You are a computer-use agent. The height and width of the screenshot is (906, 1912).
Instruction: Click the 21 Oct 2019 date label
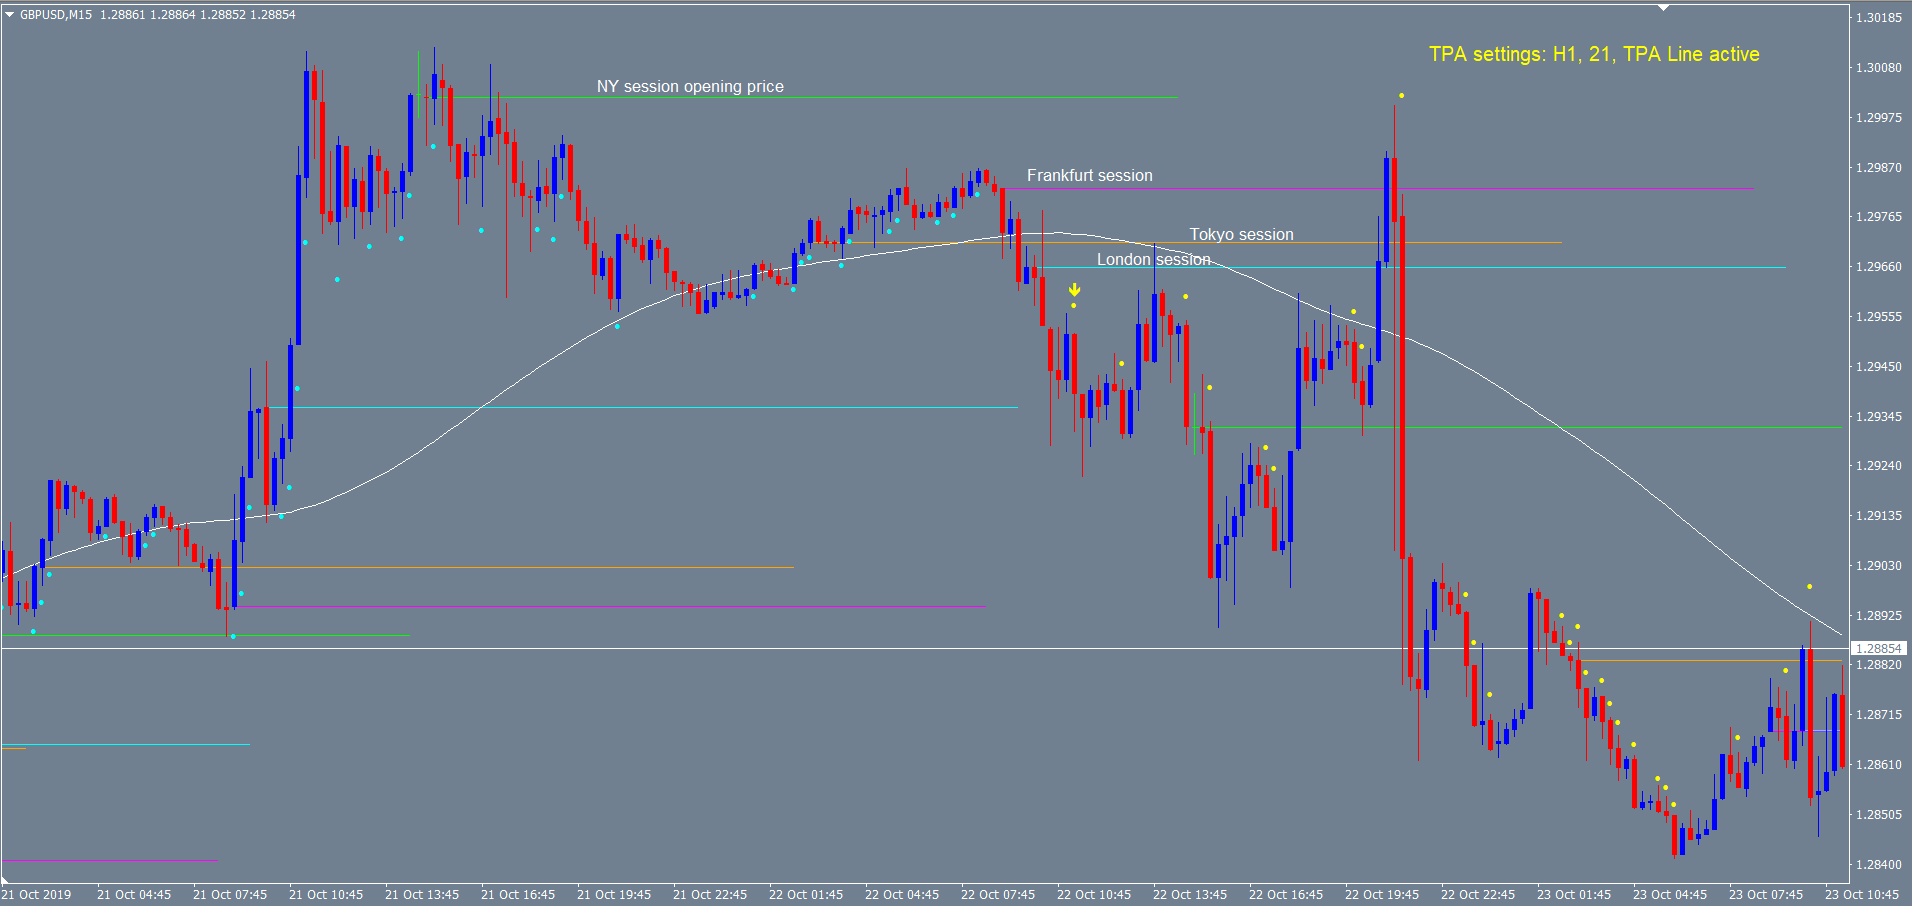[37, 895]
